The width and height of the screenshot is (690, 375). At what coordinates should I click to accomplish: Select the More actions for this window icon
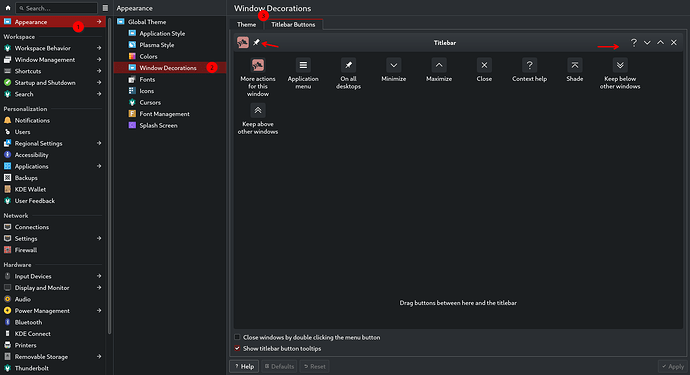(x=258, y=65)
